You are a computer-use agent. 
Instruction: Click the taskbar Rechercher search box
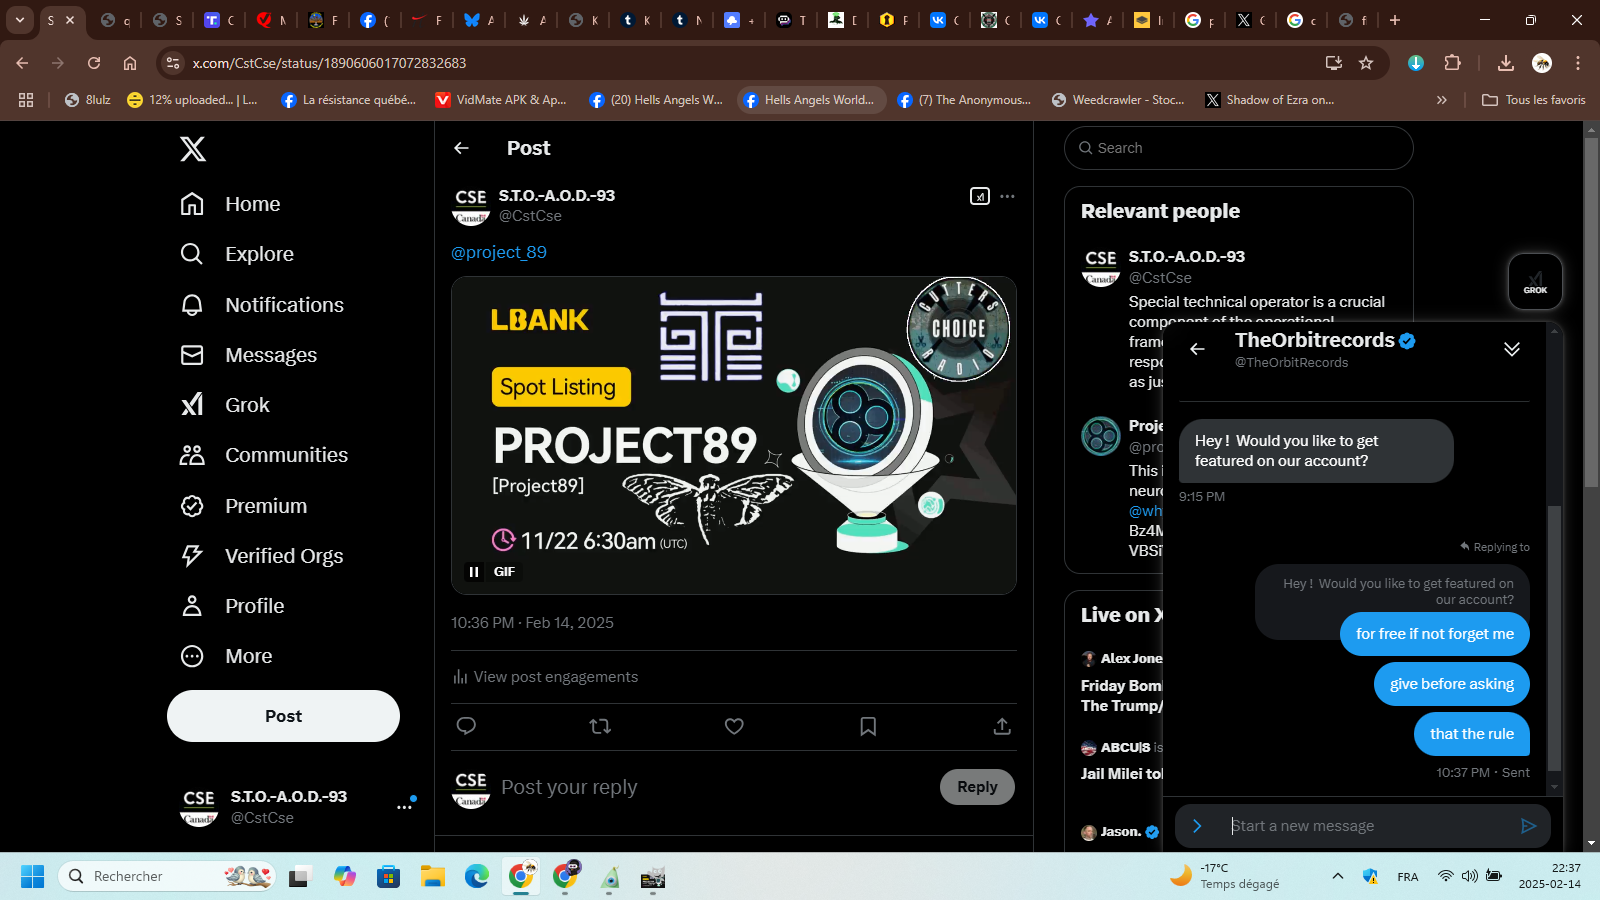click(x=166, y=876)
